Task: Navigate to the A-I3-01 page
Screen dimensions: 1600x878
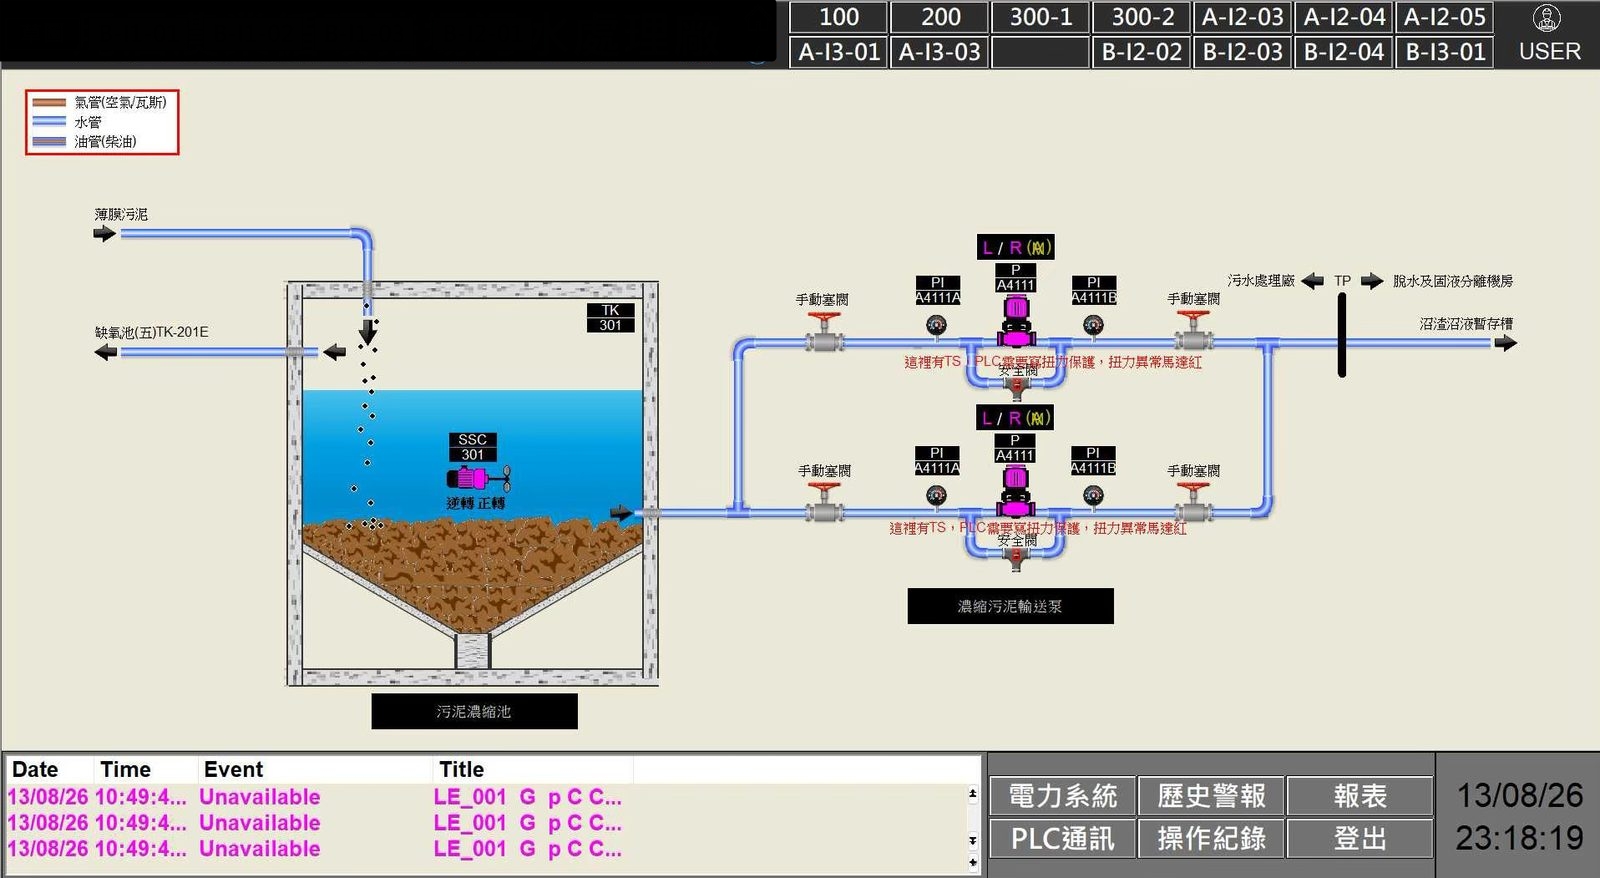Action: click(839, 52)
